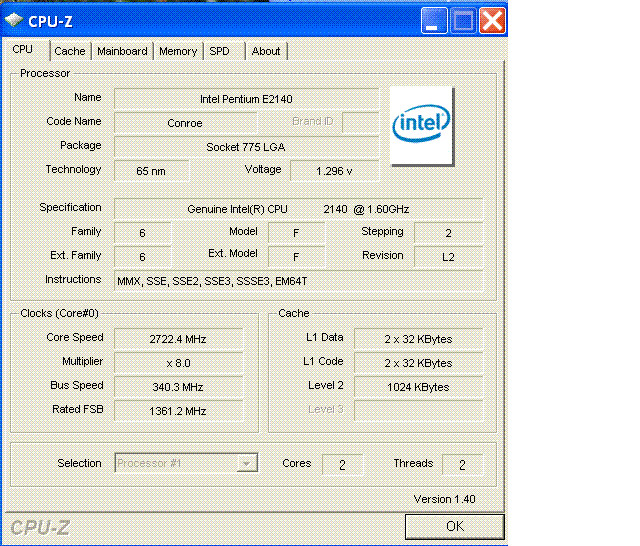The image size is (640, 546).
Task: Open the About tab
Action: [x=266, y=51]
